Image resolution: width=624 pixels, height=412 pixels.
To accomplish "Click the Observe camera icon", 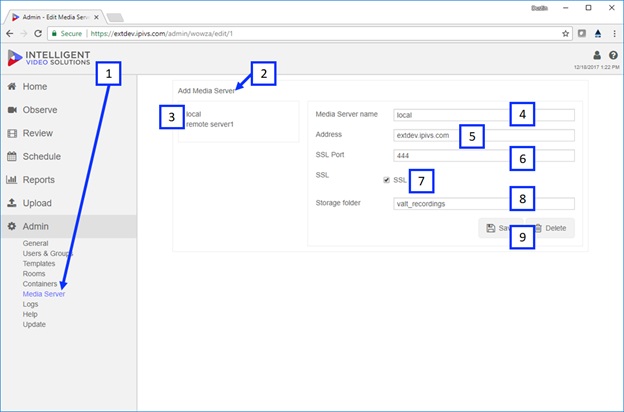I will (x=12, y=110).
